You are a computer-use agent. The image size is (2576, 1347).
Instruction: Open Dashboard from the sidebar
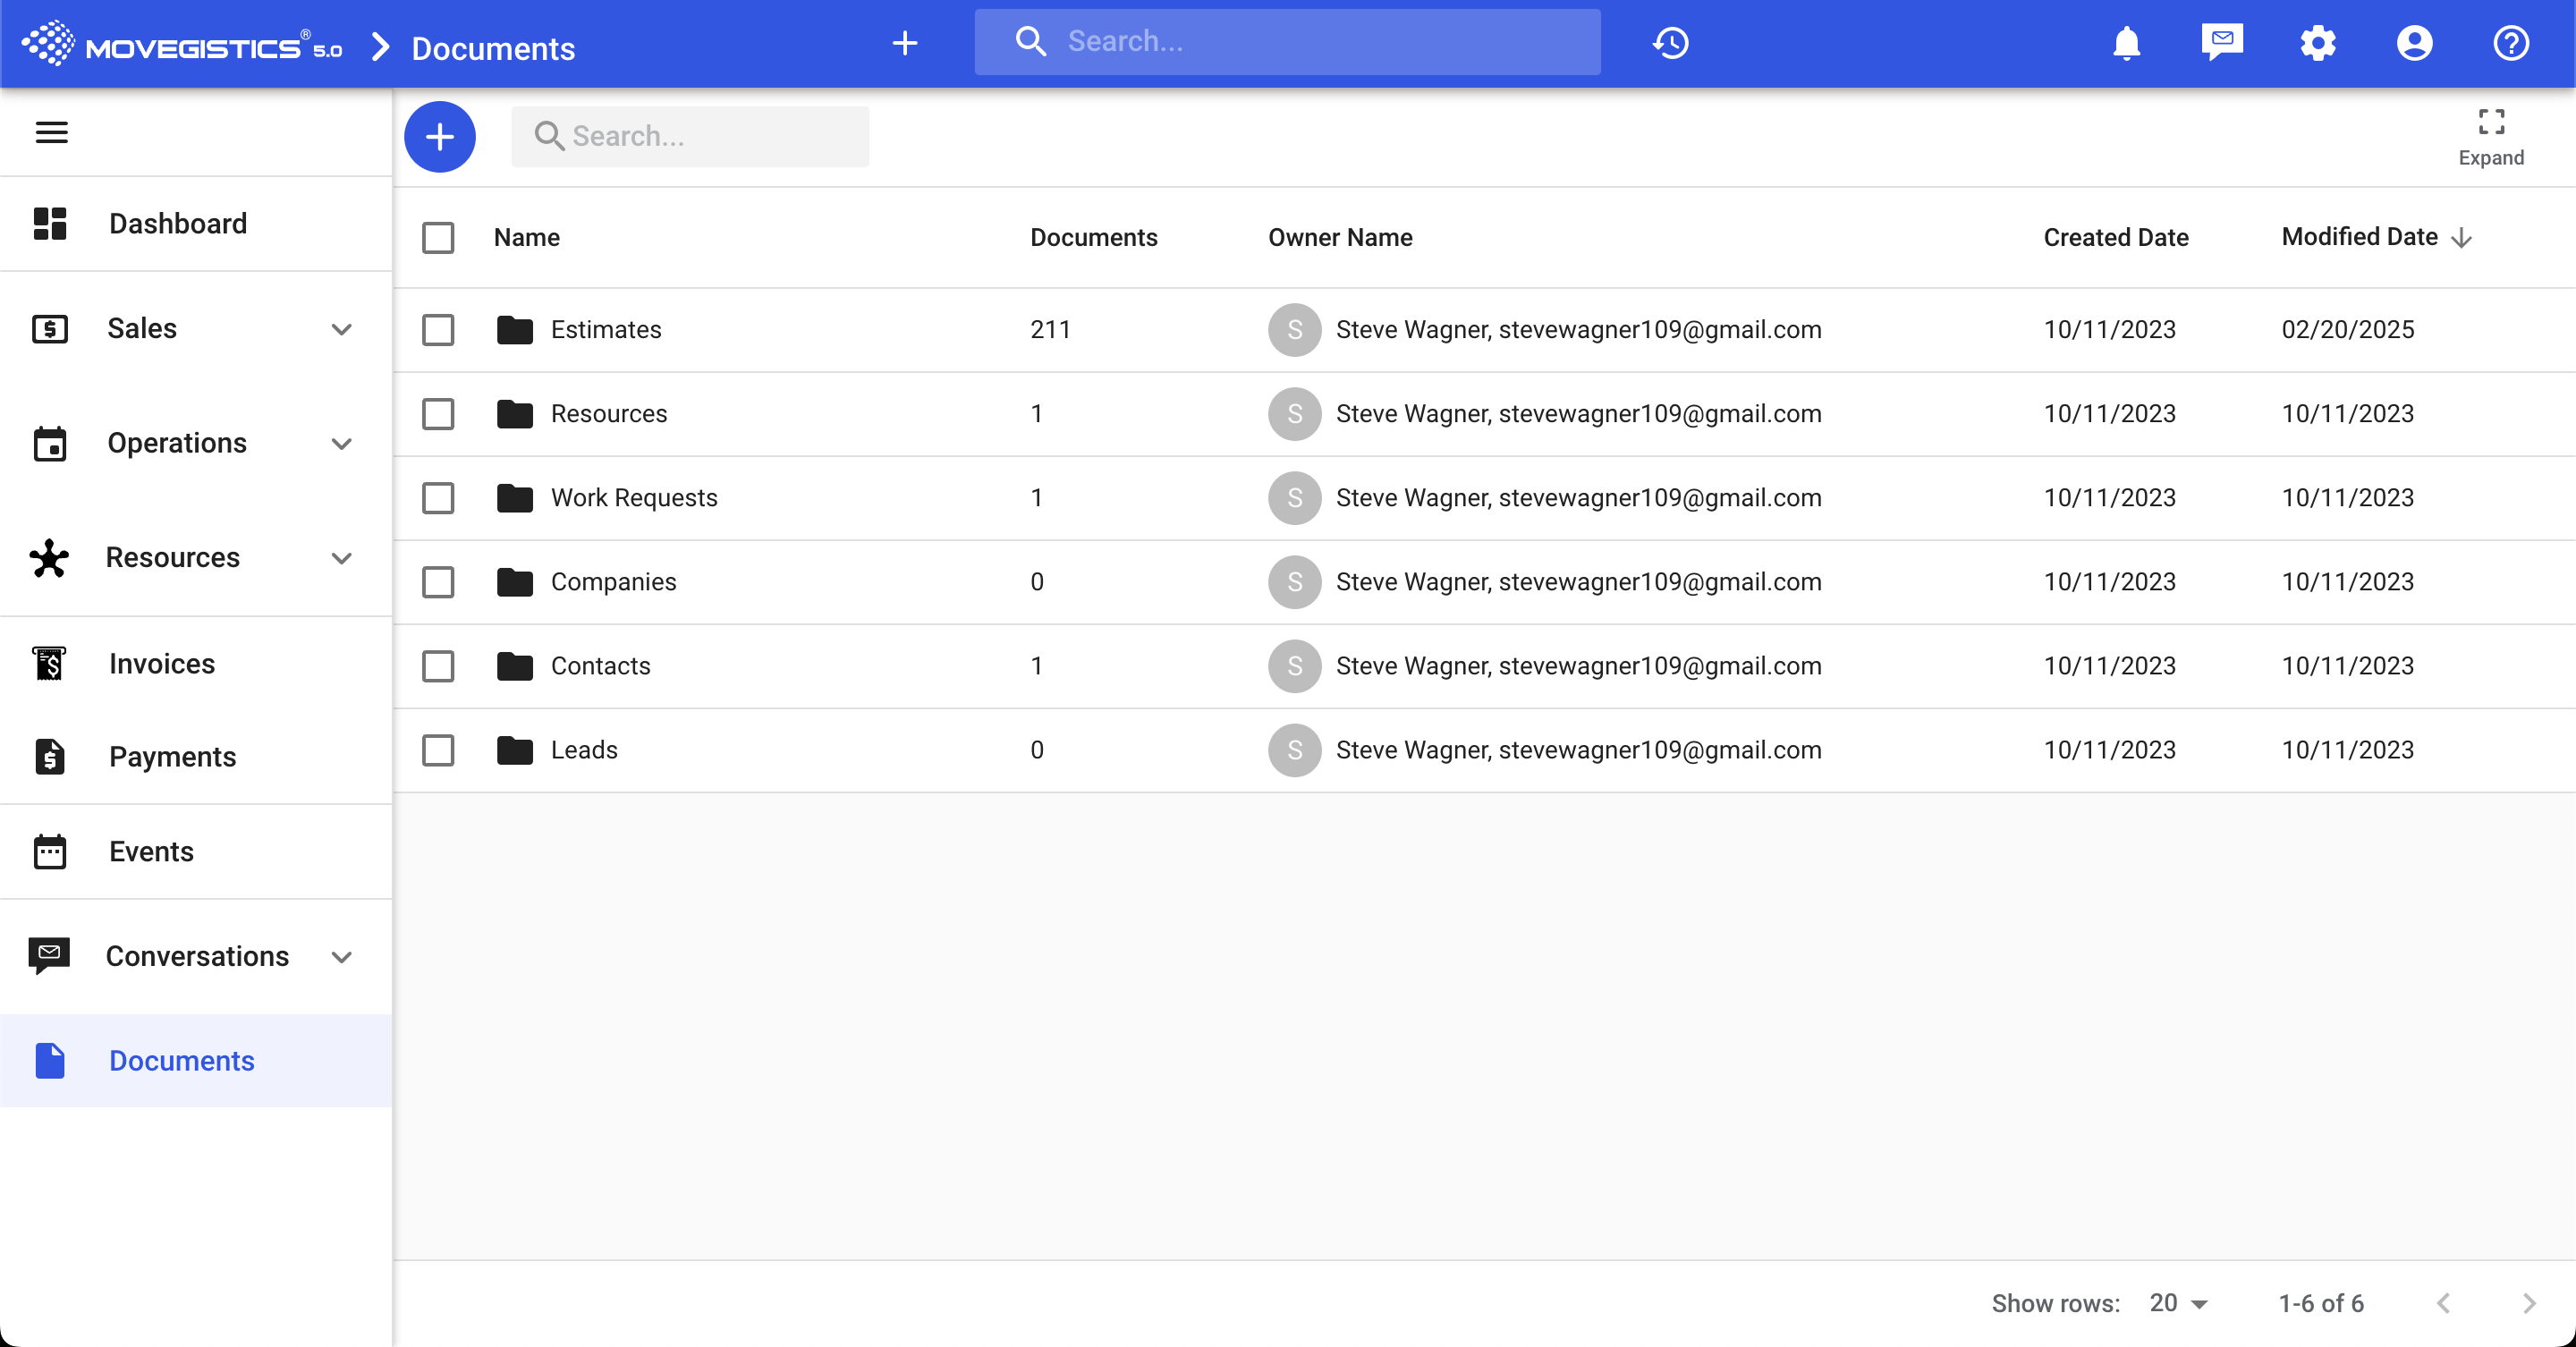click(x=177, y=223)
